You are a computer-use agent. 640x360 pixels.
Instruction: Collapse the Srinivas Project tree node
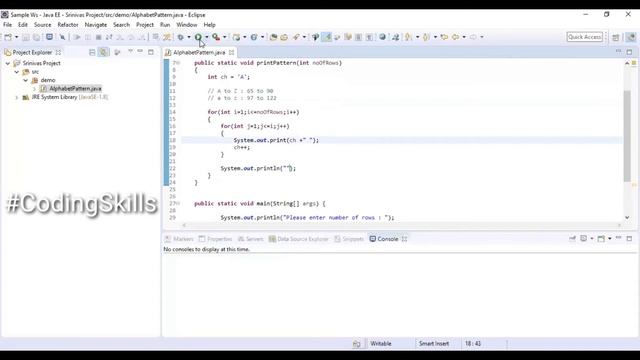tap(8, 63)
